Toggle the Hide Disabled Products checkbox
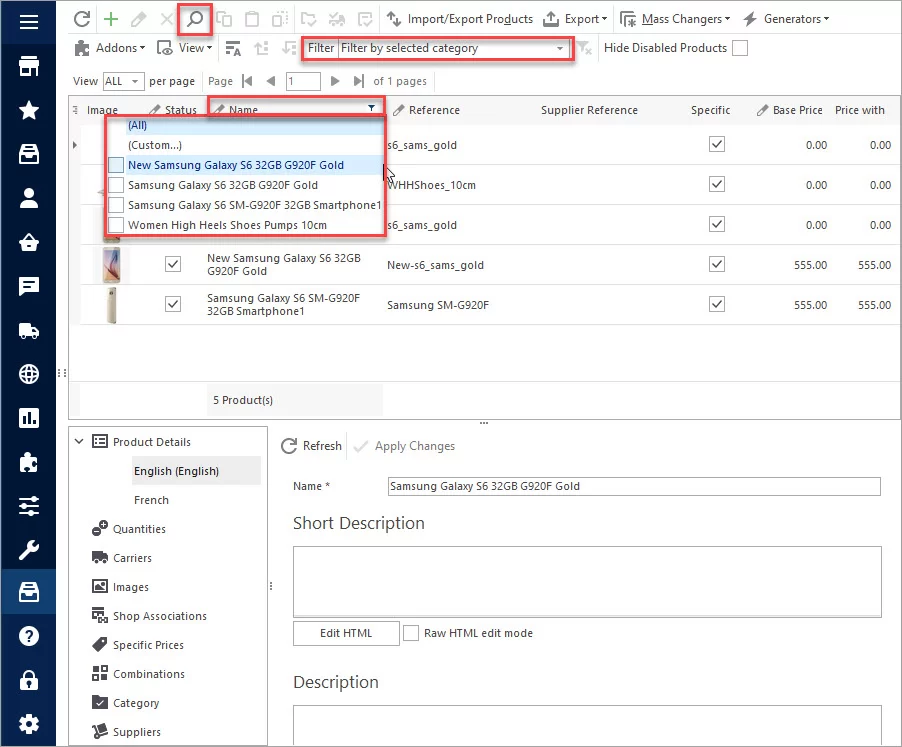The image size is (902, 747). tap(740, 48)
